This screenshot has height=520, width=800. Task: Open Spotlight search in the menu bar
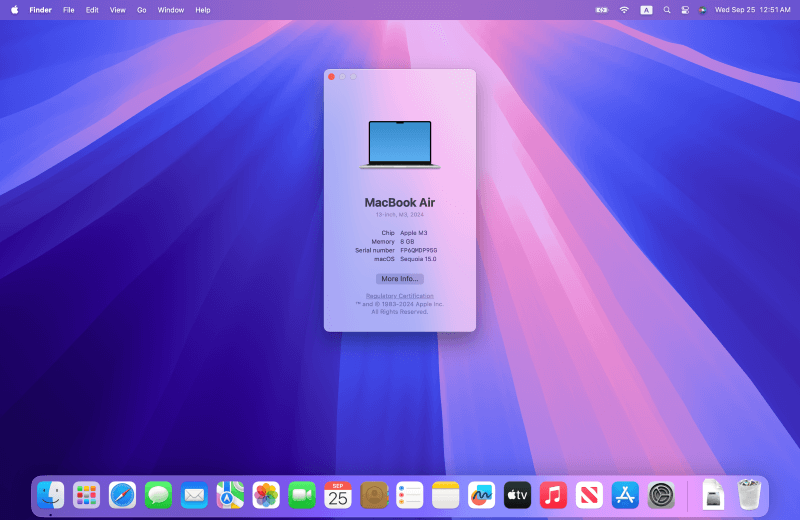[667, 10]
